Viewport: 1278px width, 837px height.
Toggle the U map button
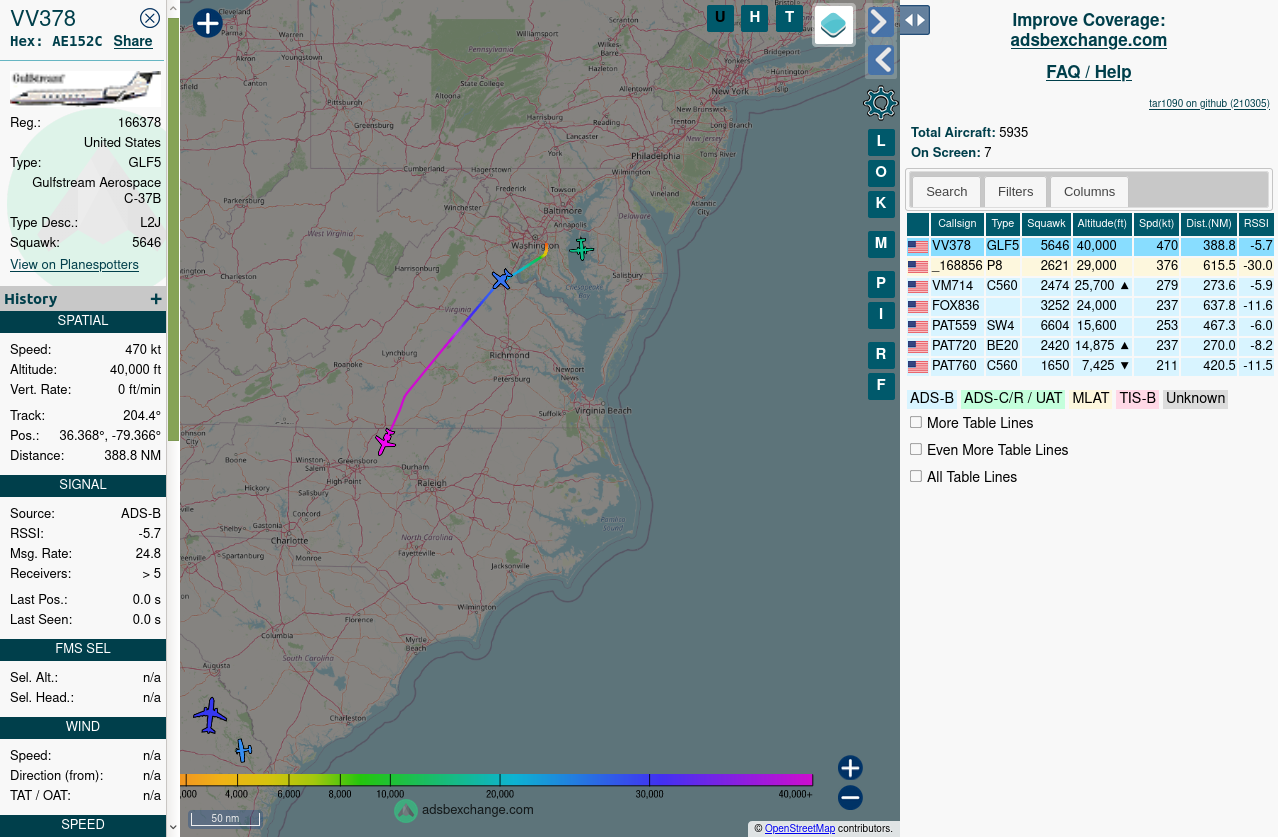(720, 17)
